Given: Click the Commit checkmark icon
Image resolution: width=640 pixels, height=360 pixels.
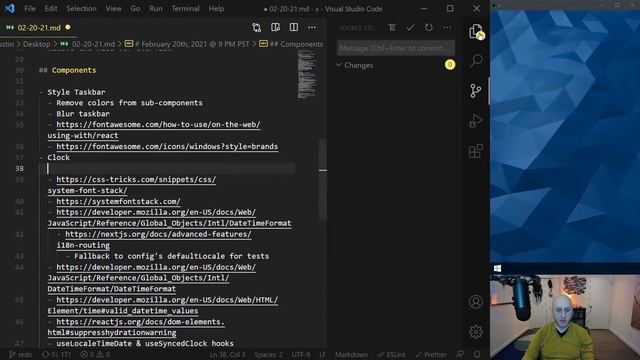Looking at the screenshot, I should [410, 27].
